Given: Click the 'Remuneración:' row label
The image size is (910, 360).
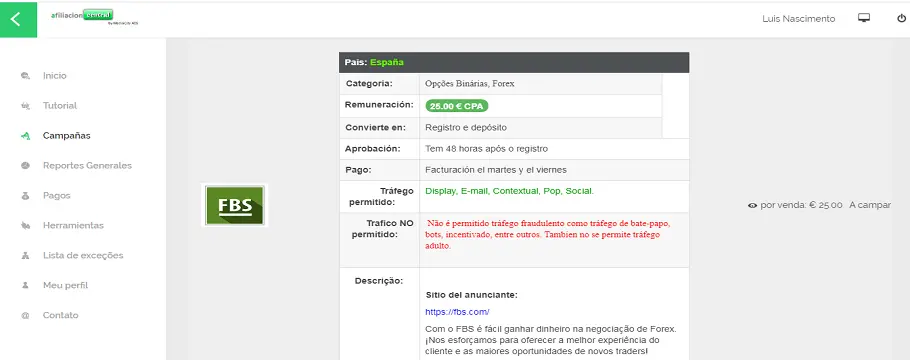Looking at the screenshot, I should coord(379,106).
